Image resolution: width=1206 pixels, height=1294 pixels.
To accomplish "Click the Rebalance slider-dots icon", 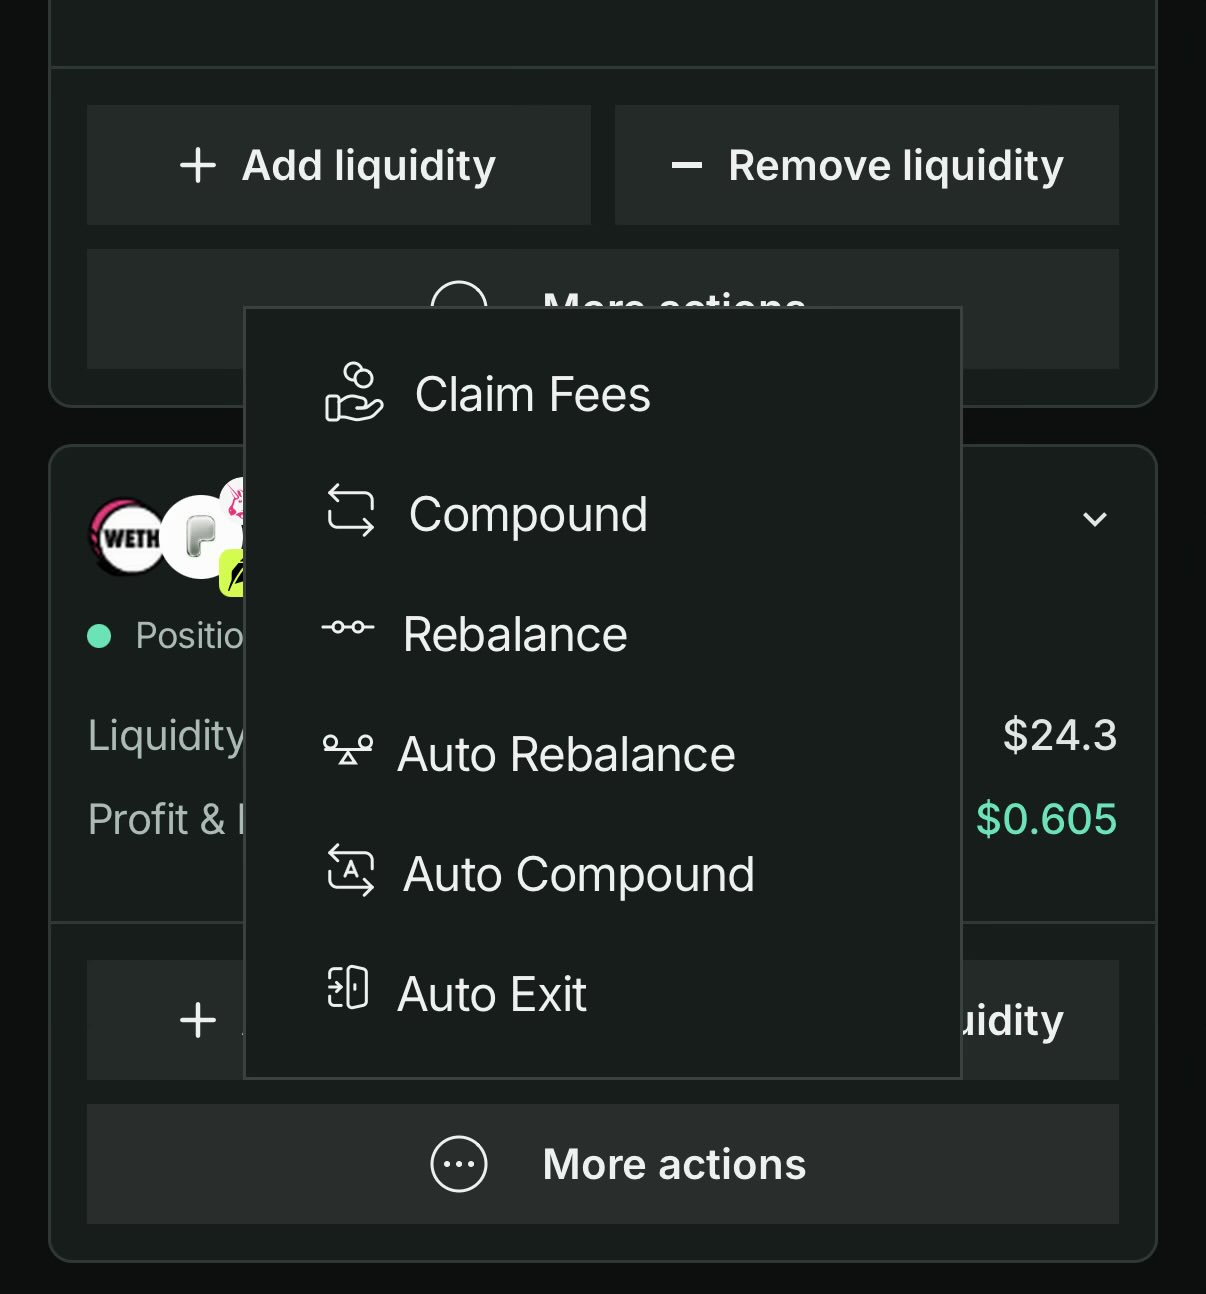I will point(347,628).
